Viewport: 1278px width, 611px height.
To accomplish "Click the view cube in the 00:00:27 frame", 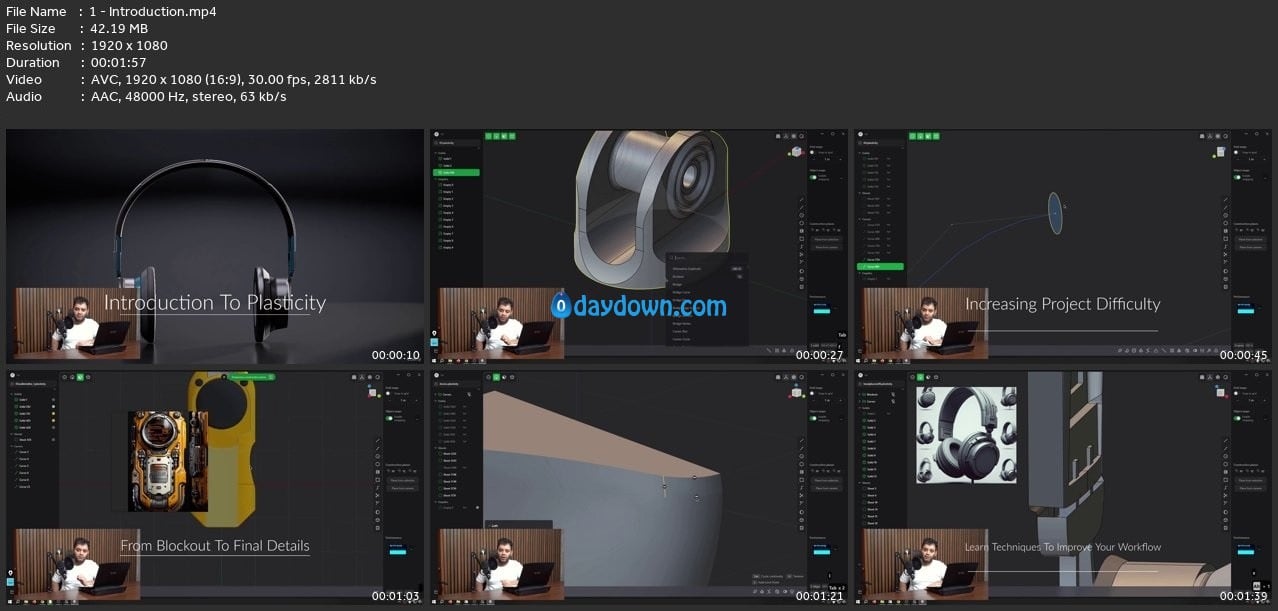I will (796, 152).
